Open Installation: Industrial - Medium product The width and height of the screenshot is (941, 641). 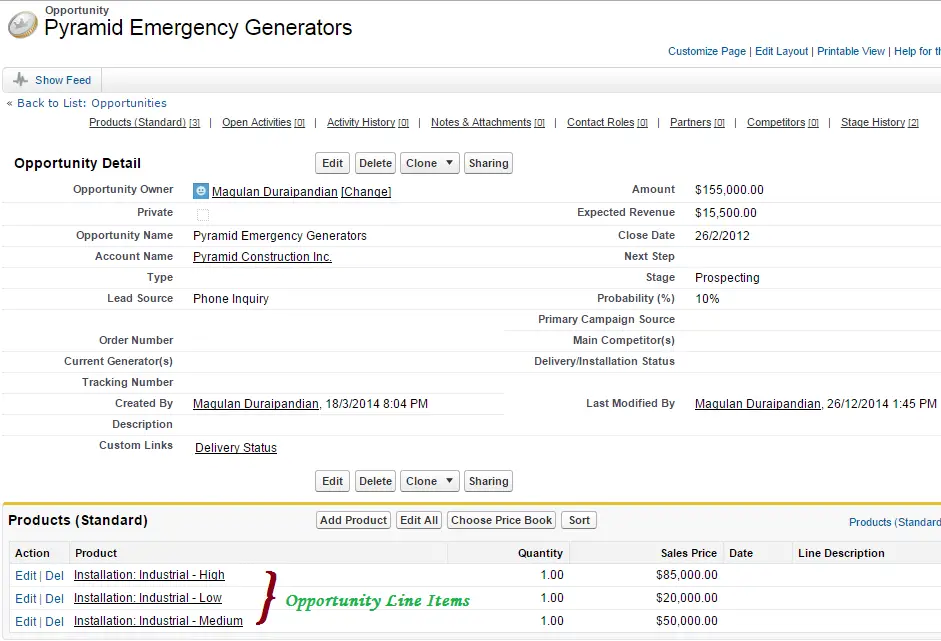158,621
